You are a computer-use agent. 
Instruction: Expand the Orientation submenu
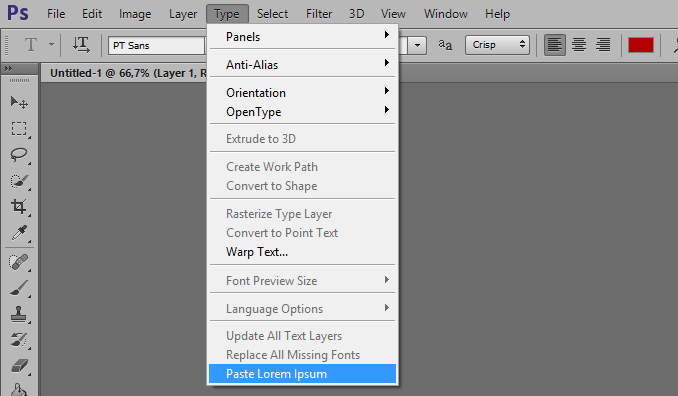(x=303, y=93)
